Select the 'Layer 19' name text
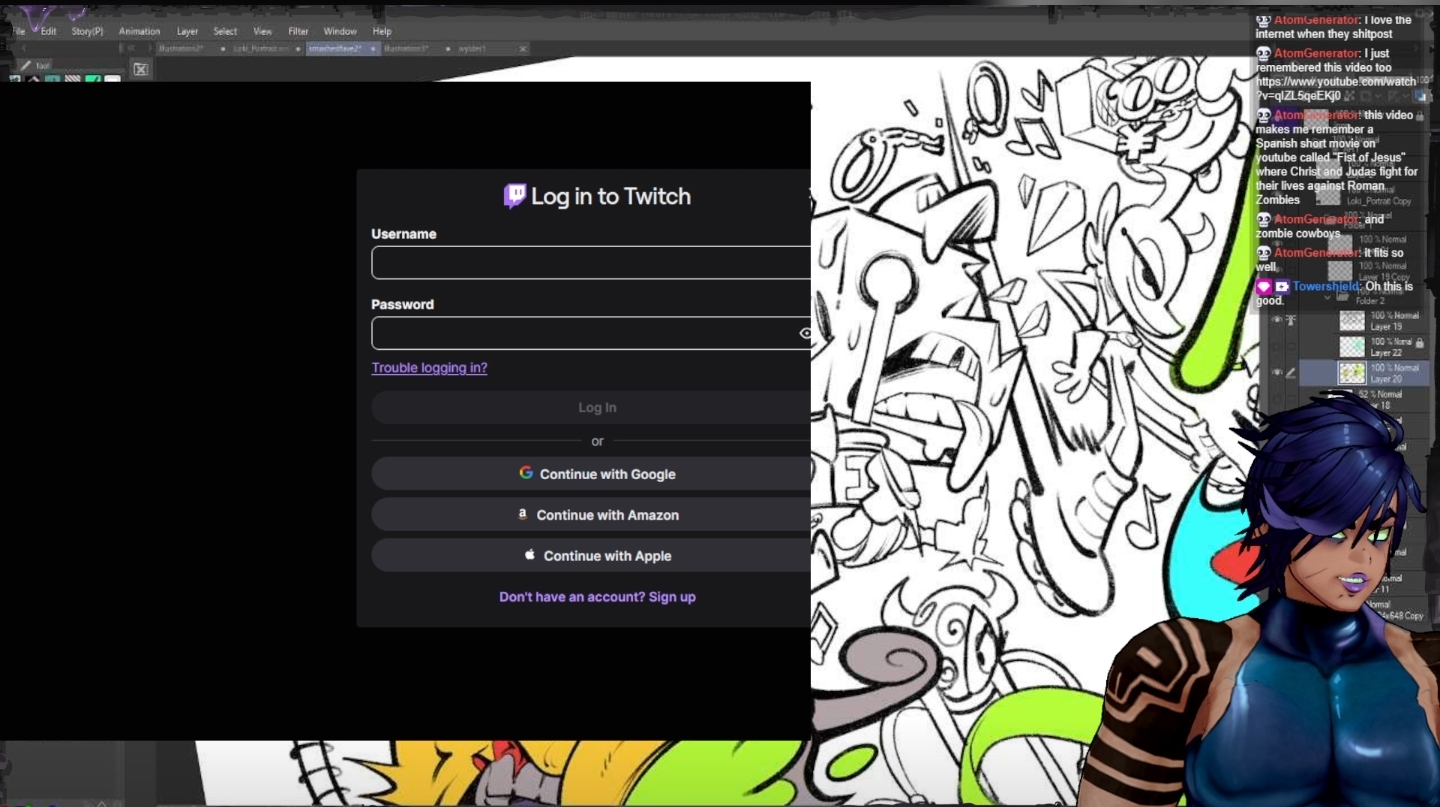1440x807 pixels. coord(1386,326)
